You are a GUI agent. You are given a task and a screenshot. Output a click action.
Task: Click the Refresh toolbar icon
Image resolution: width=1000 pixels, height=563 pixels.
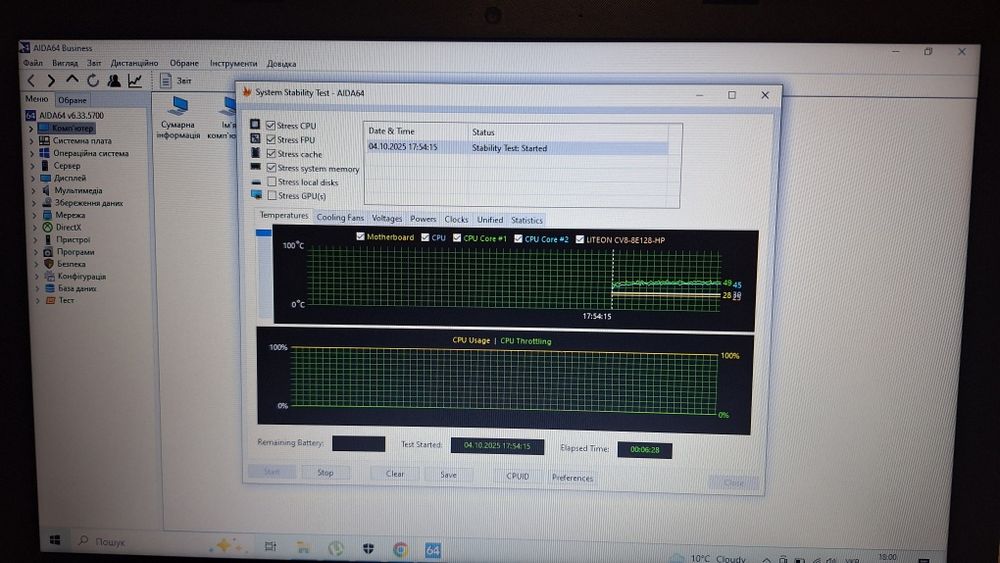(x=93, y=80)
